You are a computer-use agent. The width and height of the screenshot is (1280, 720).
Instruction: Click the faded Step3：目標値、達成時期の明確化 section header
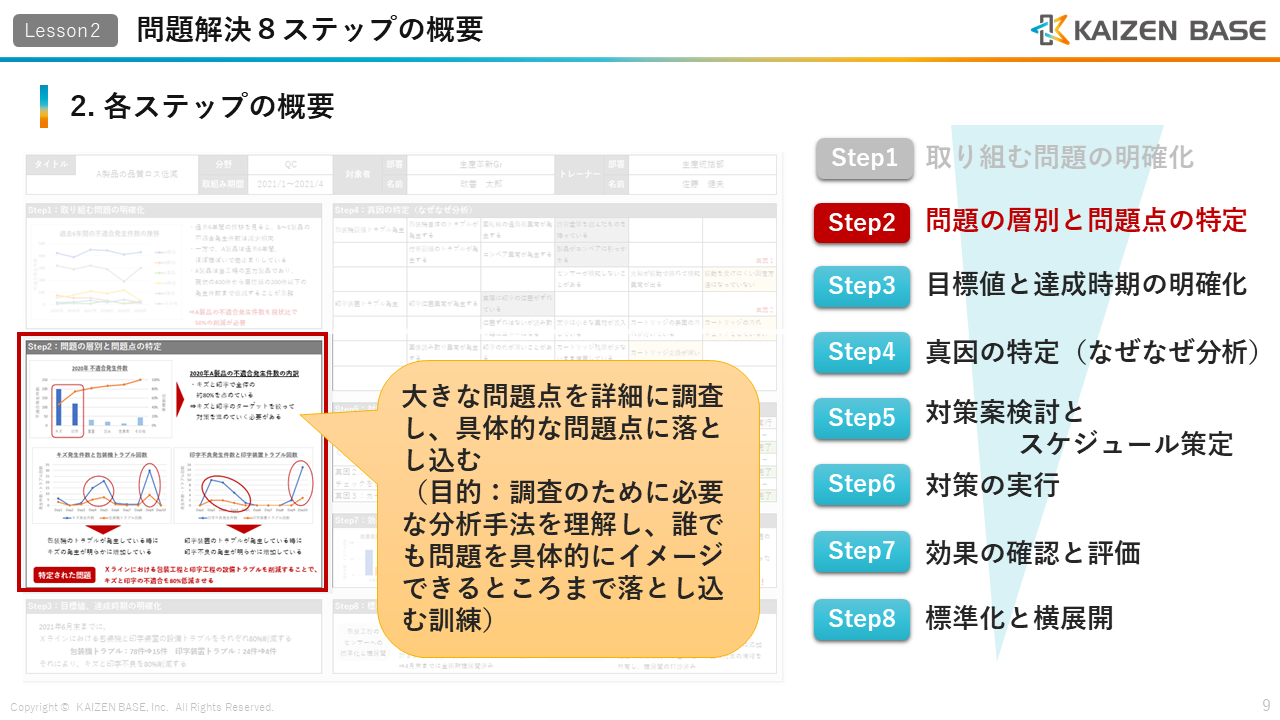pyautogui.click(x=174, y=607)
